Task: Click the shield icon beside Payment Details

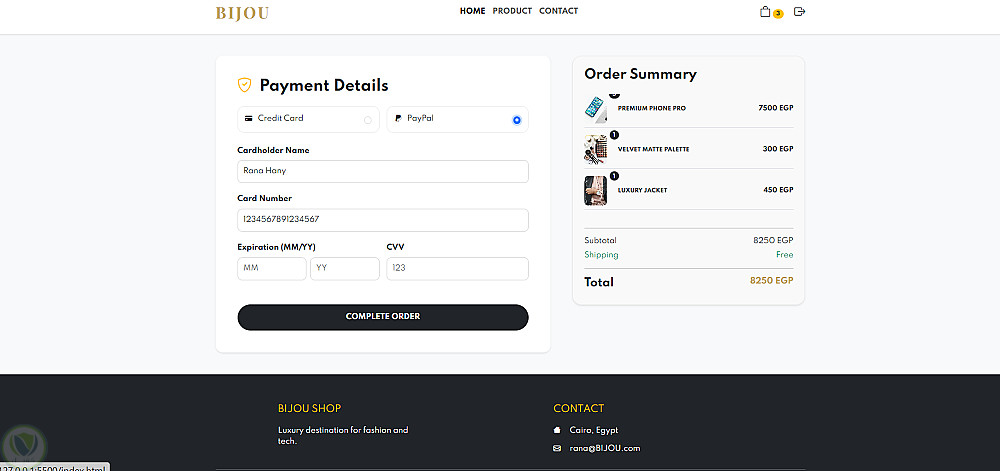Action: tap(244, 85)
